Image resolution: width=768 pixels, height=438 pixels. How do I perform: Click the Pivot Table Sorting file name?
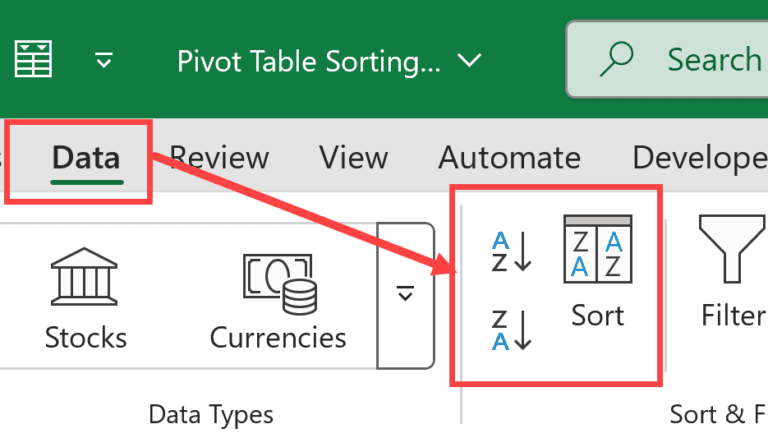coord(309,62)
